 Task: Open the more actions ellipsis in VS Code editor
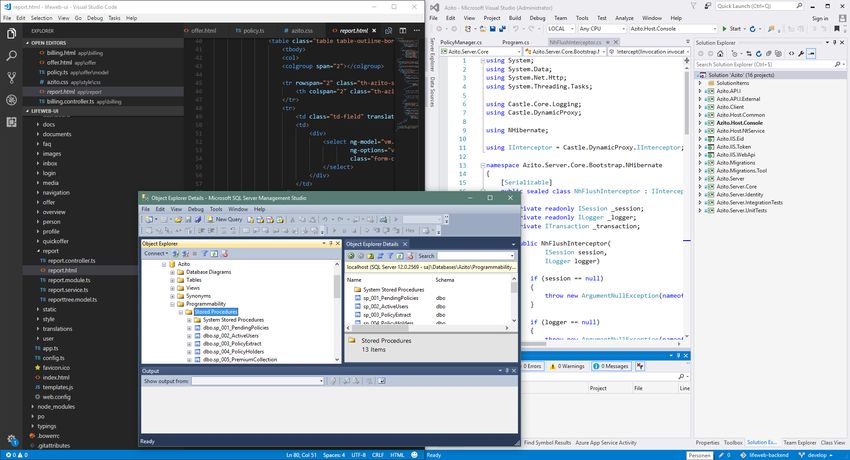[416, 31]
